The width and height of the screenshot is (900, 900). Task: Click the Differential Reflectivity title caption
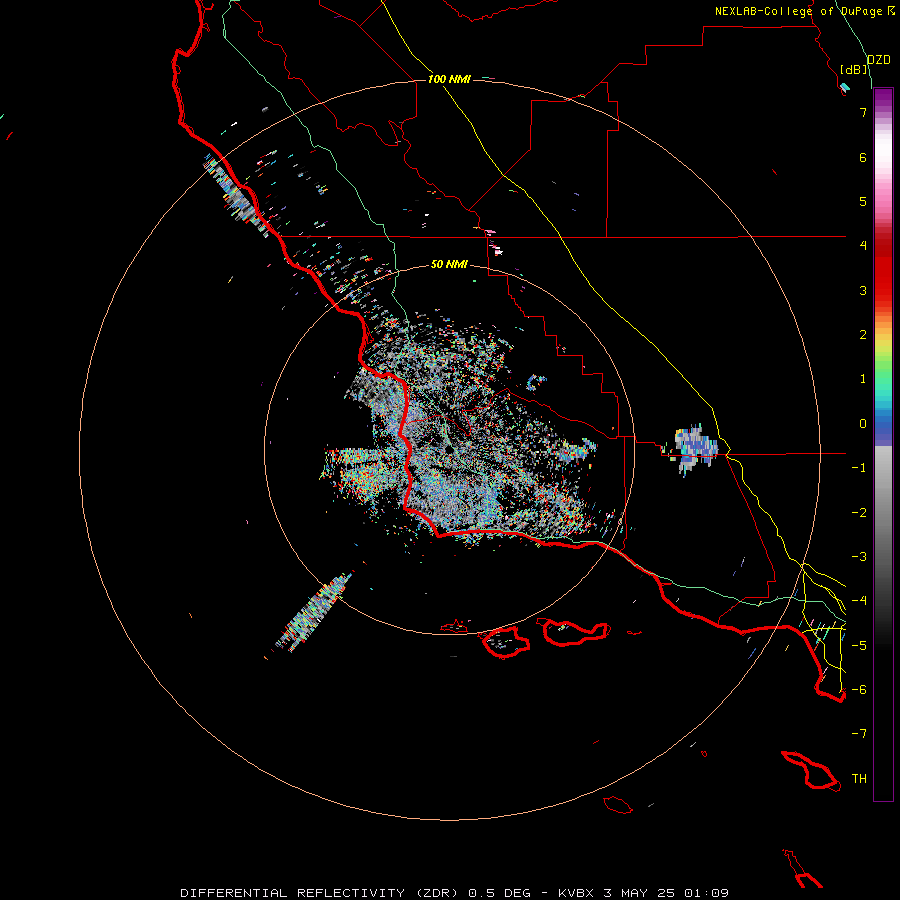(x=454, y=893)
